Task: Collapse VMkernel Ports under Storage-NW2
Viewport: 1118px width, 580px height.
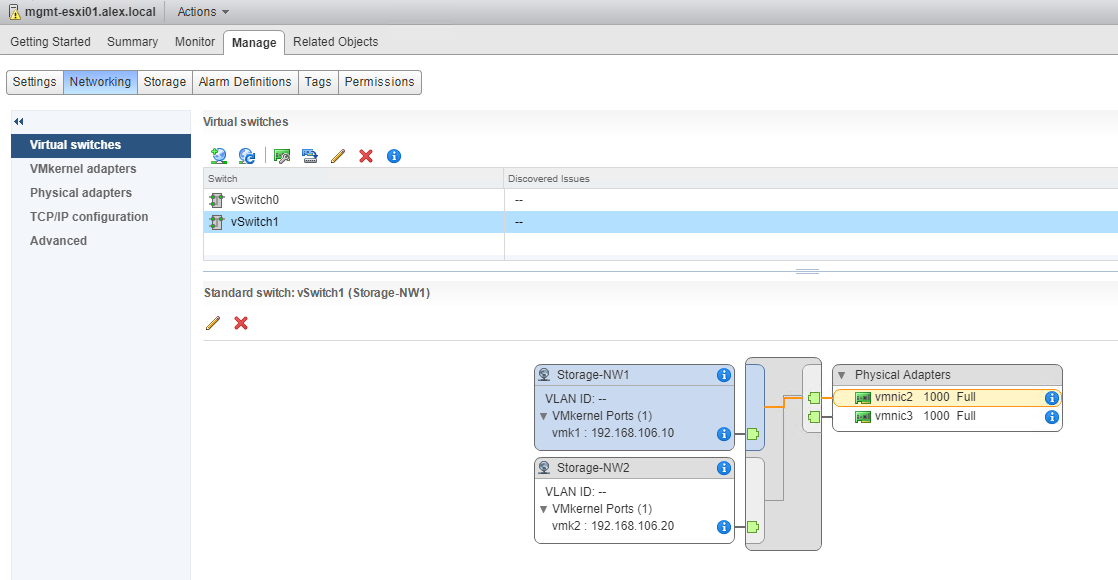Action: (543, 509)
